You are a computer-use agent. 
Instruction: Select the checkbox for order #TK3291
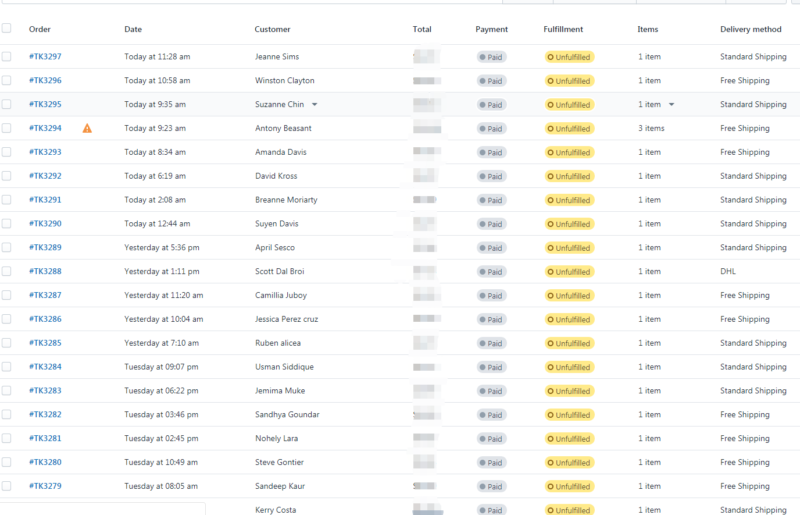tap(7, 200)
